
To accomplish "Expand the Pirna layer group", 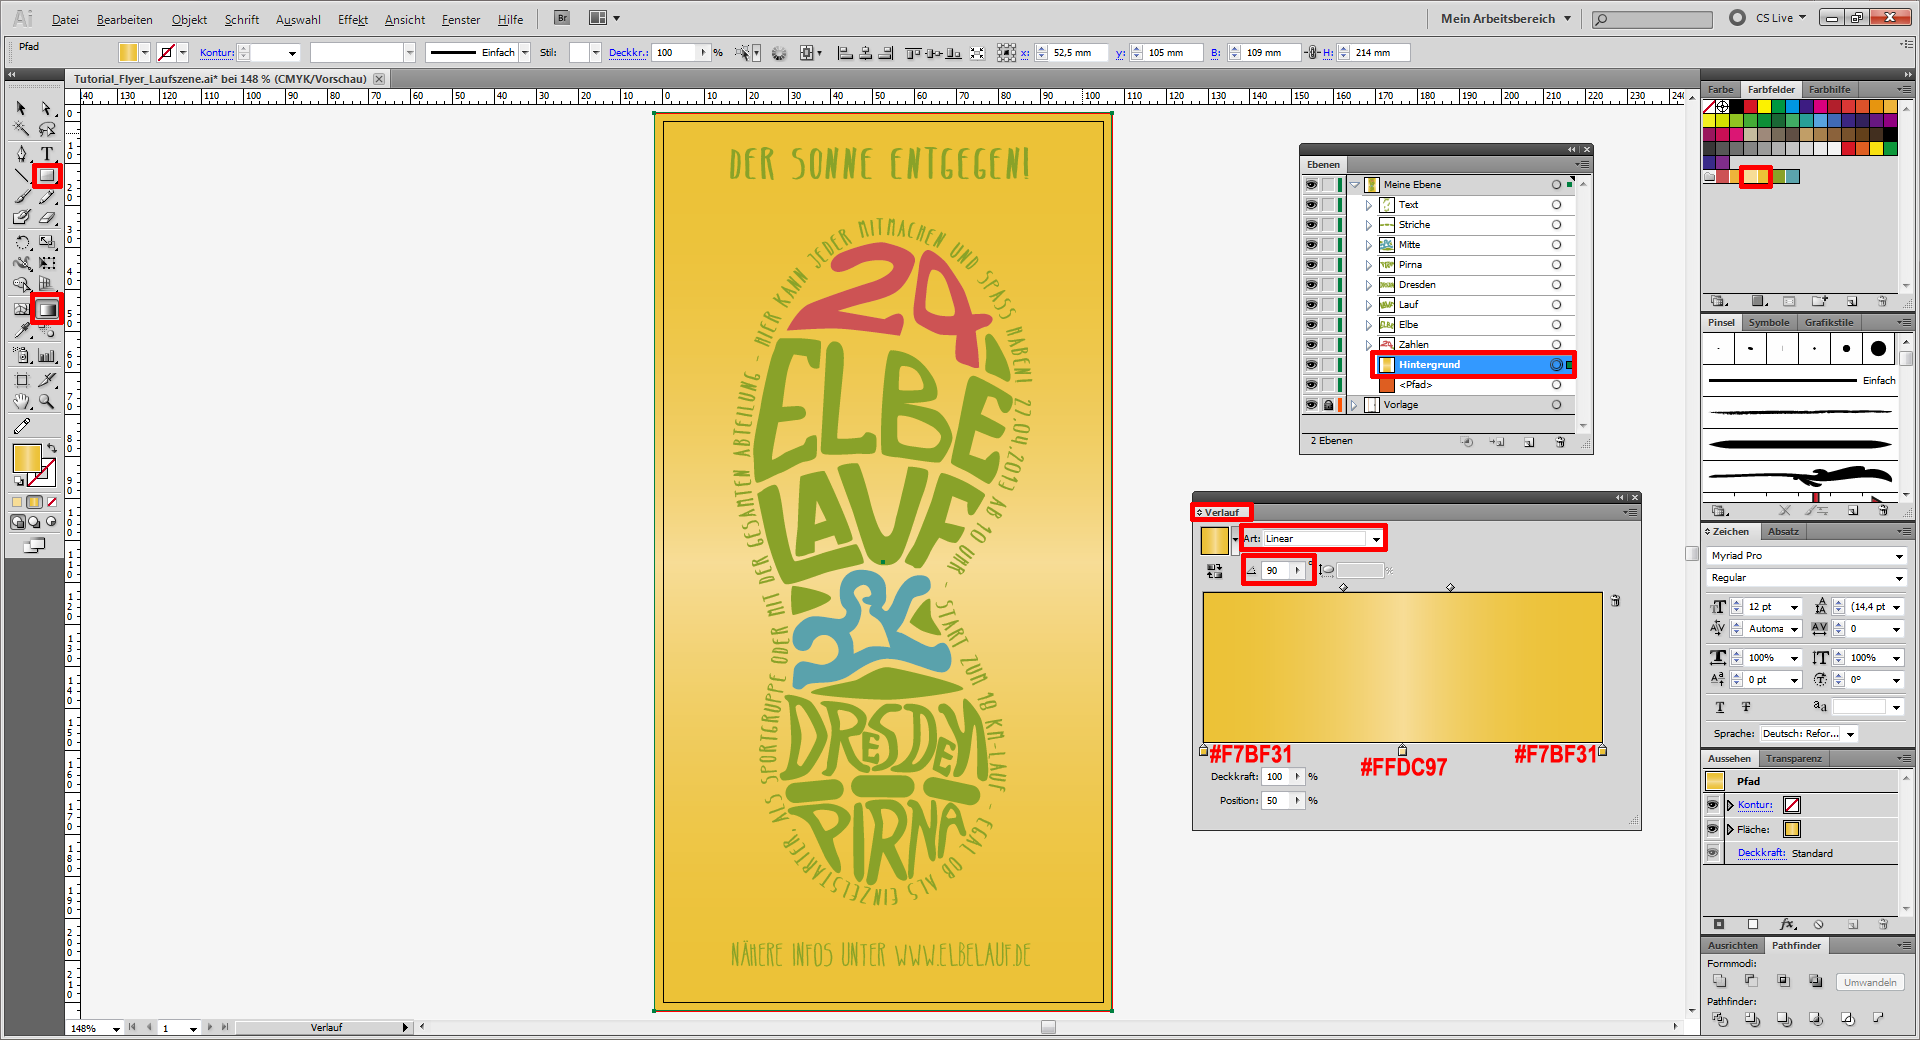I will [x=1369, y=265].
